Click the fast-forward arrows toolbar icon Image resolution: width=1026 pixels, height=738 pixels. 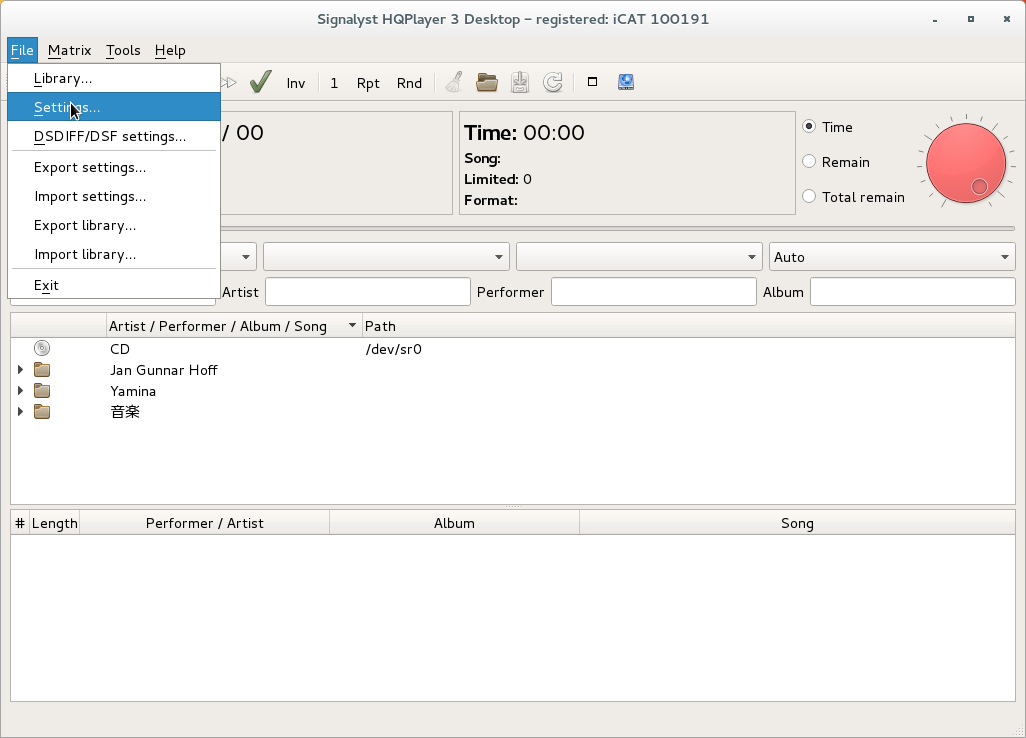(228, 82)
